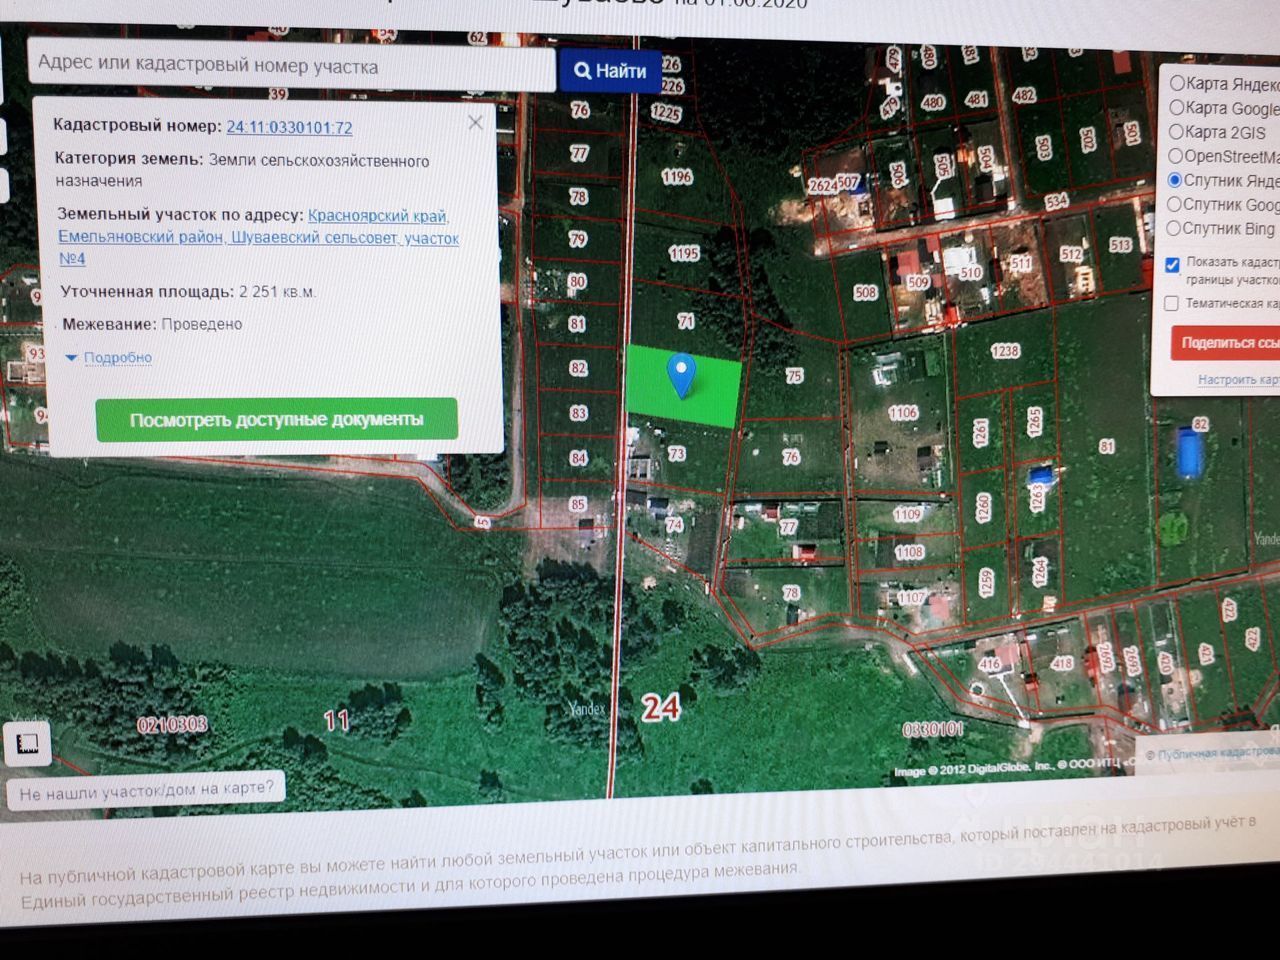Open the Красноярский край address link
This screenshot has width=1280, height=960.
click(377, 216)
